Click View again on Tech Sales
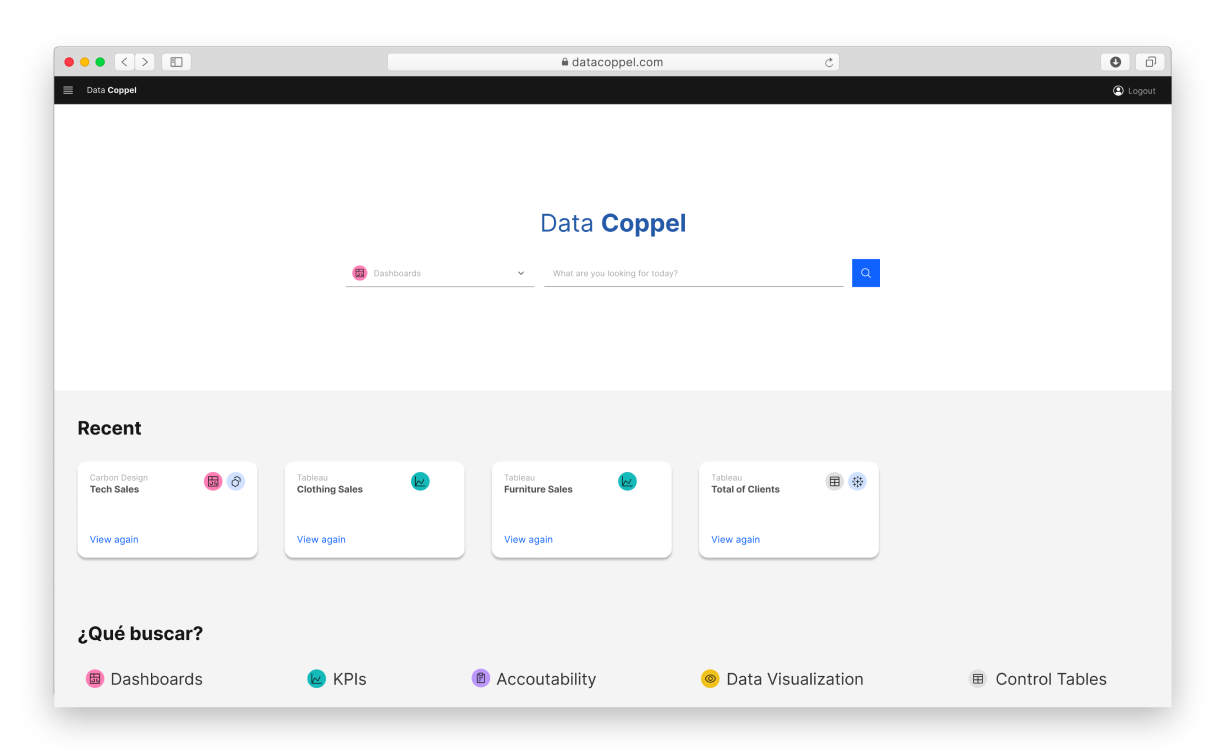Viewport: 1226px width, 752px height. point(114,539)
